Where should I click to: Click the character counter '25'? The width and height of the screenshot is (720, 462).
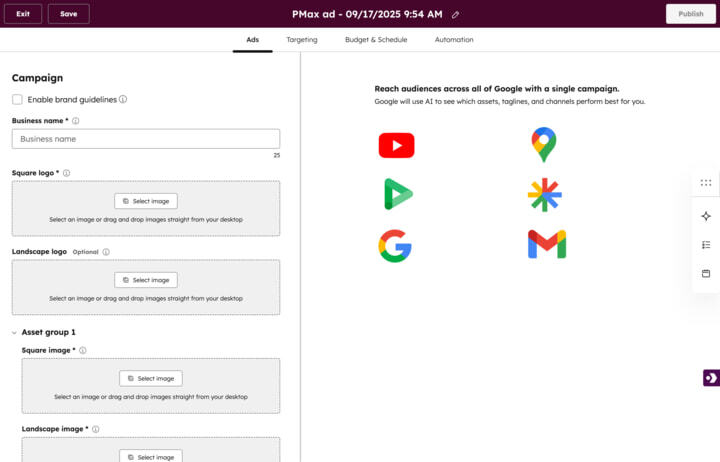pos(277,155)
